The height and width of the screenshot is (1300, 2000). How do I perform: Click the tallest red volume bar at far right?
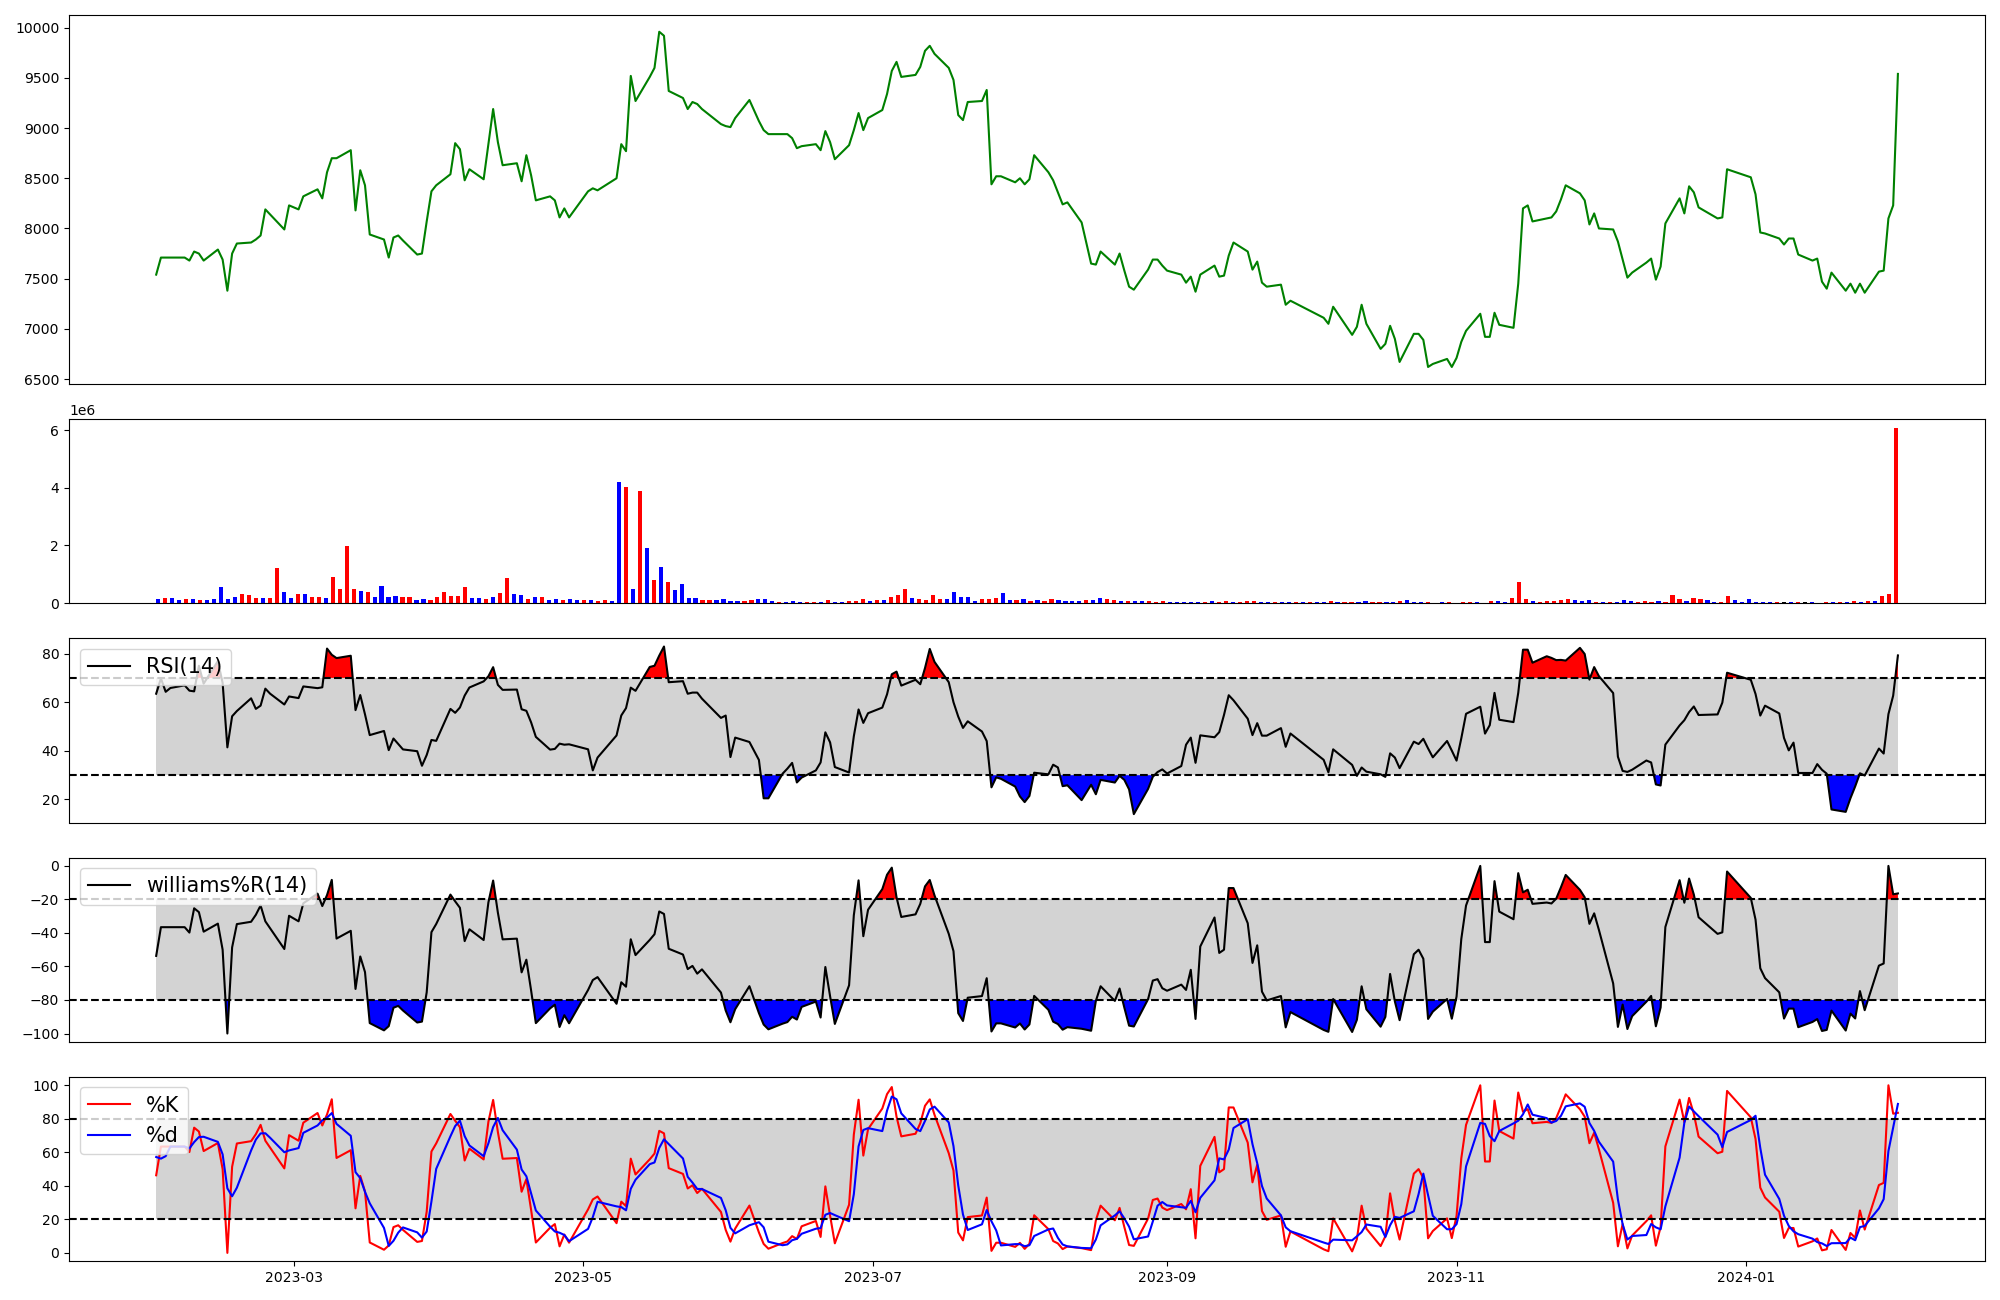1896,516
